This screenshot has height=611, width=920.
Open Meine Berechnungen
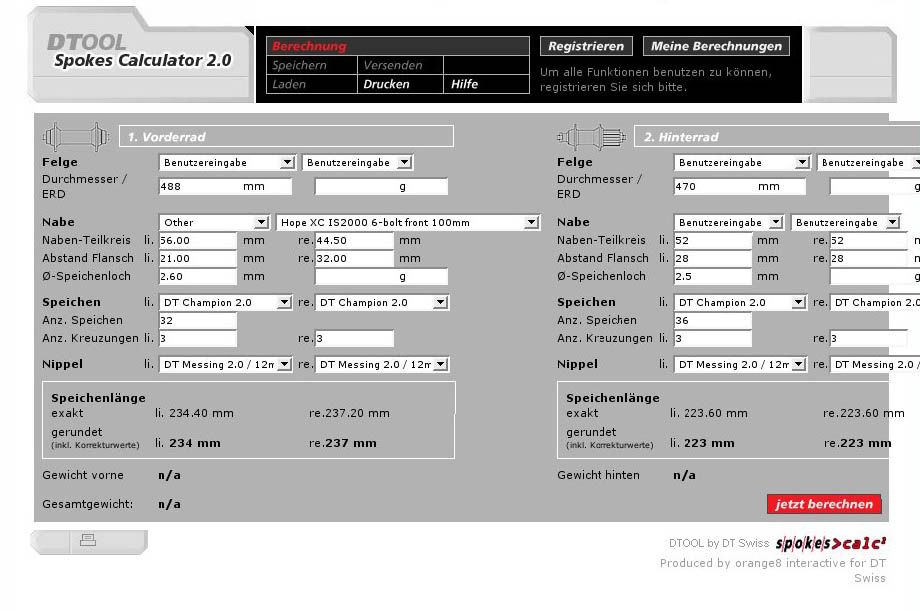click(716, 46)
